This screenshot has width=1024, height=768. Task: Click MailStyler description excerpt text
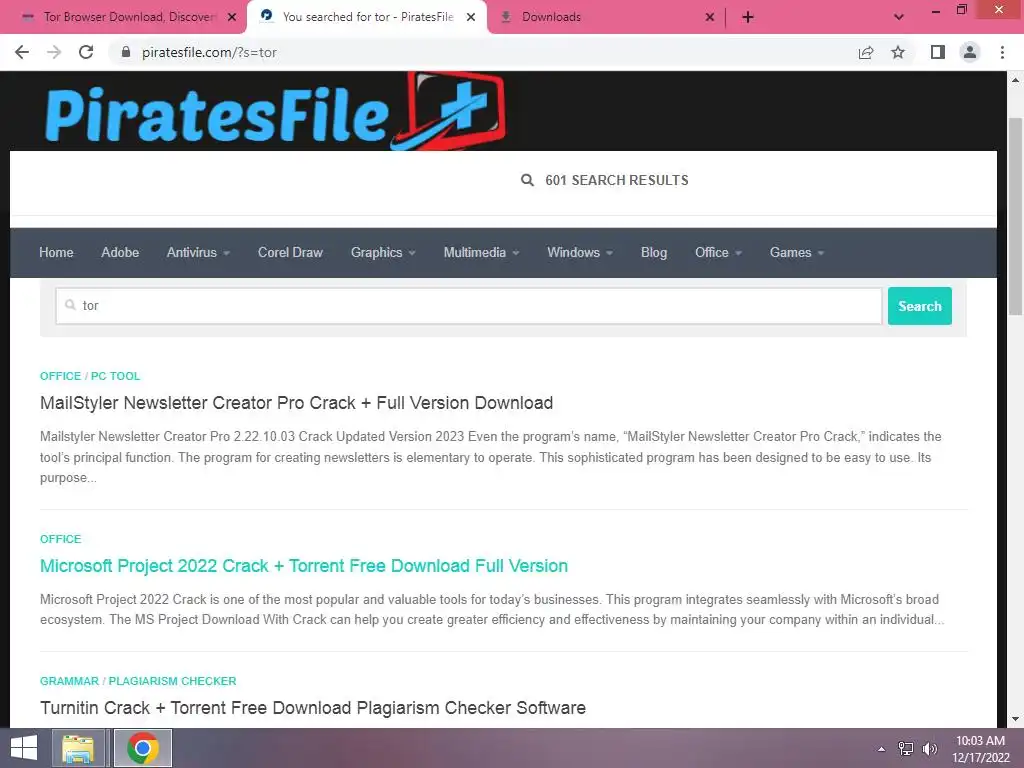tap(490, 457)
